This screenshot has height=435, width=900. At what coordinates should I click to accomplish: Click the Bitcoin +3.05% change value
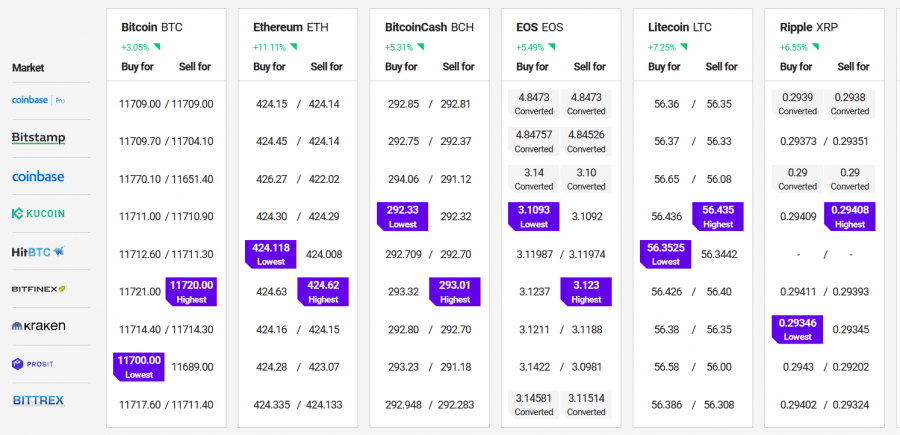coord(135,48)
